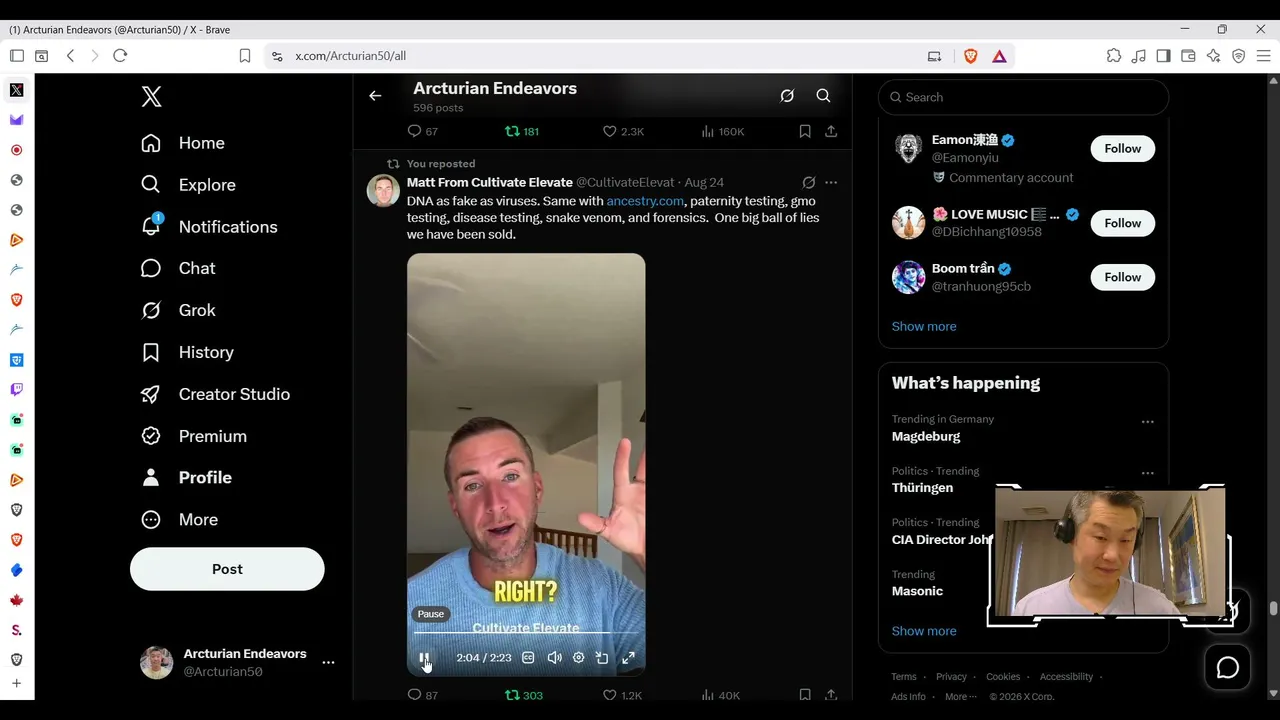
Task: Click the X logo above Home
Action: [x=151, y=96]
